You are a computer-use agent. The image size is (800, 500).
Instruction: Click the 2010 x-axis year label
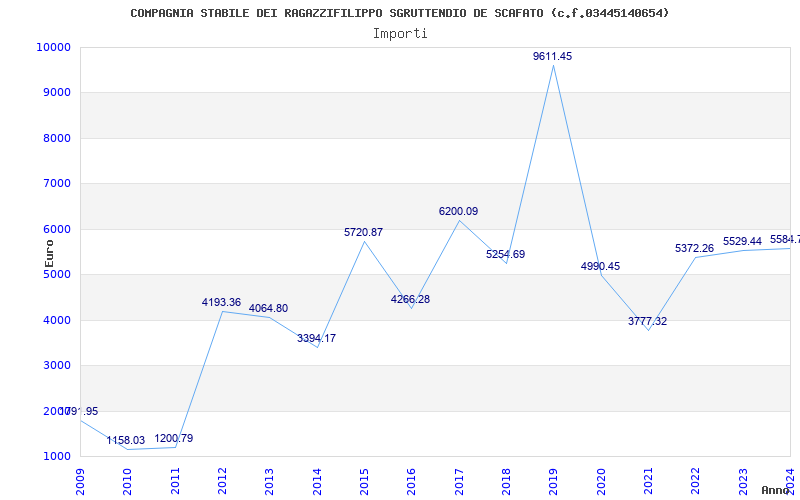[x=128, y=482]
